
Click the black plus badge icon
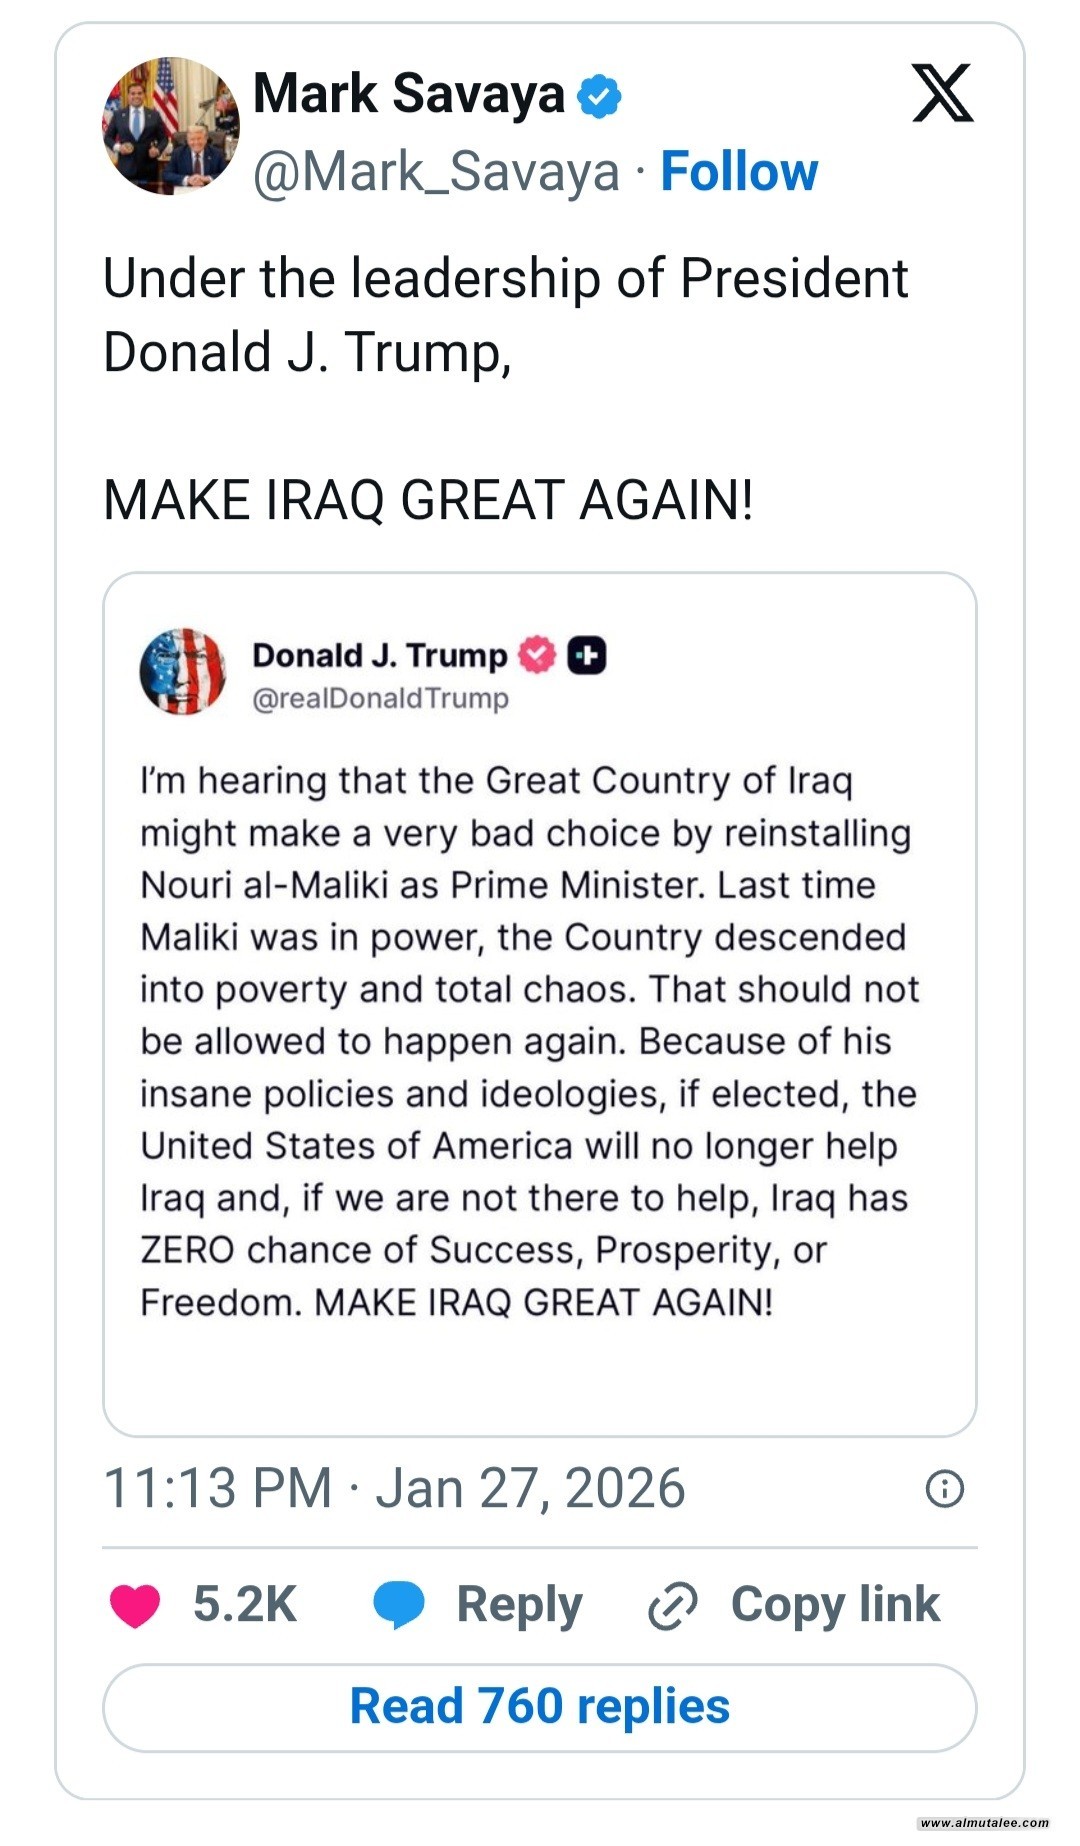click(x=587, y=655)
